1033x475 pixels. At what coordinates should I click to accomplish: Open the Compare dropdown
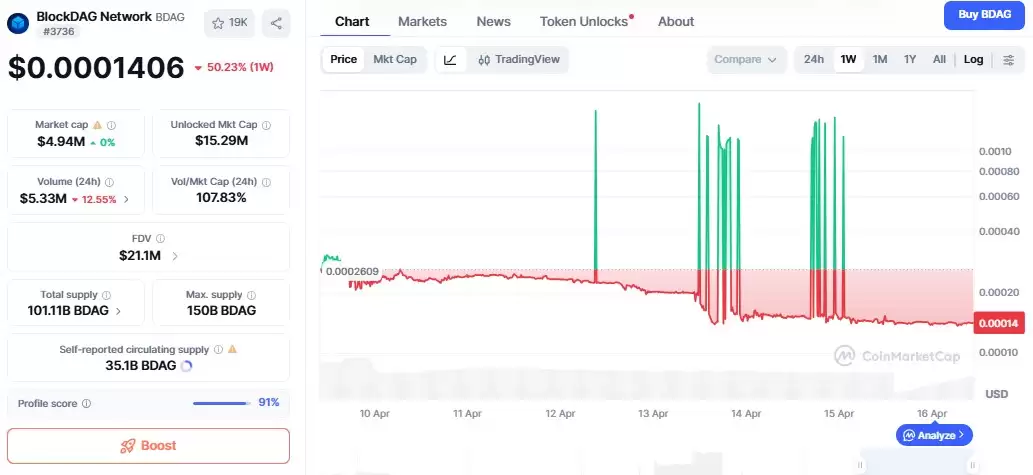click(x=745, y=60)
